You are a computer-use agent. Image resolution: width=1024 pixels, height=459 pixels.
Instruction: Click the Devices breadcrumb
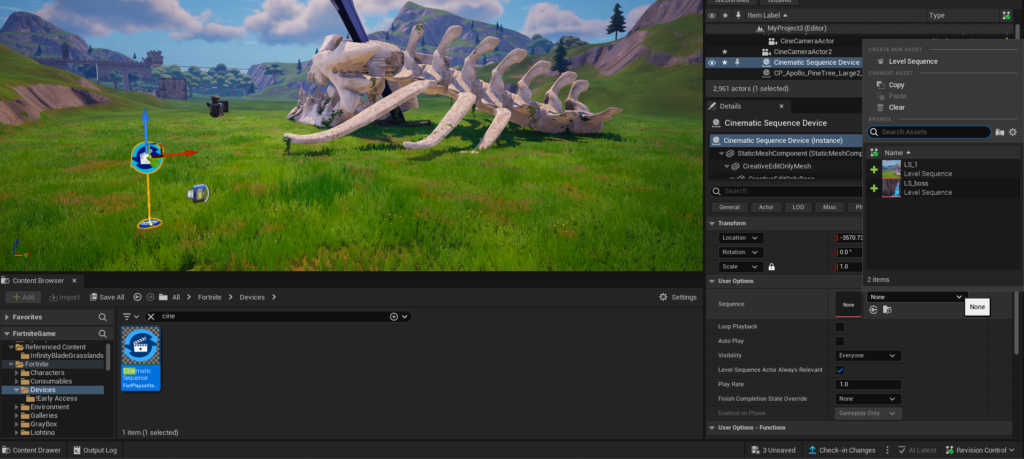pyautogui.click(x=252, y=297)
